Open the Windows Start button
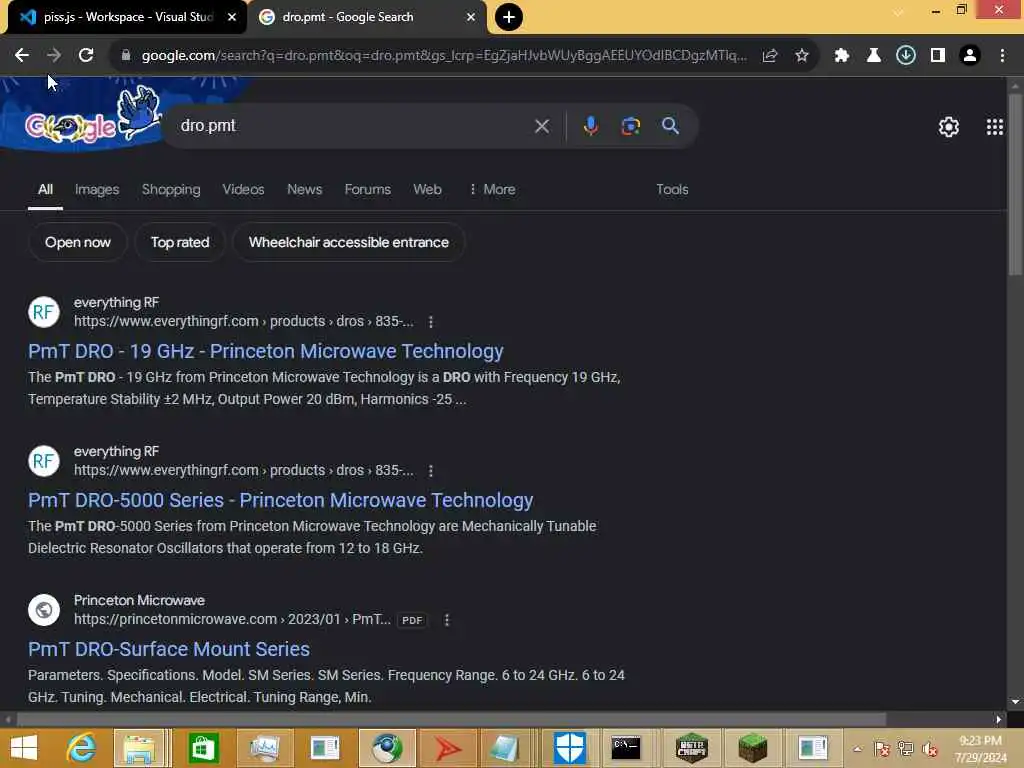 click(x=24, y=748)
